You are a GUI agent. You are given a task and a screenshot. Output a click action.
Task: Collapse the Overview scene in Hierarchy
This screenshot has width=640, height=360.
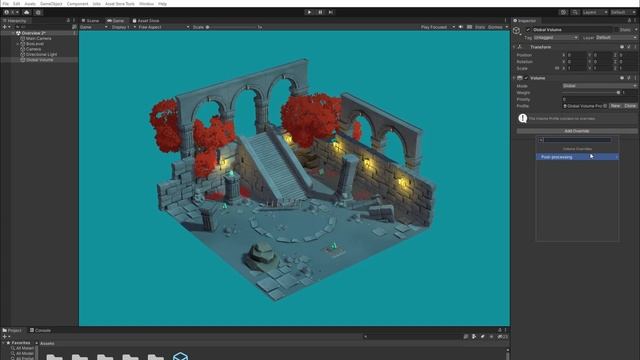[x=13, y=33]
